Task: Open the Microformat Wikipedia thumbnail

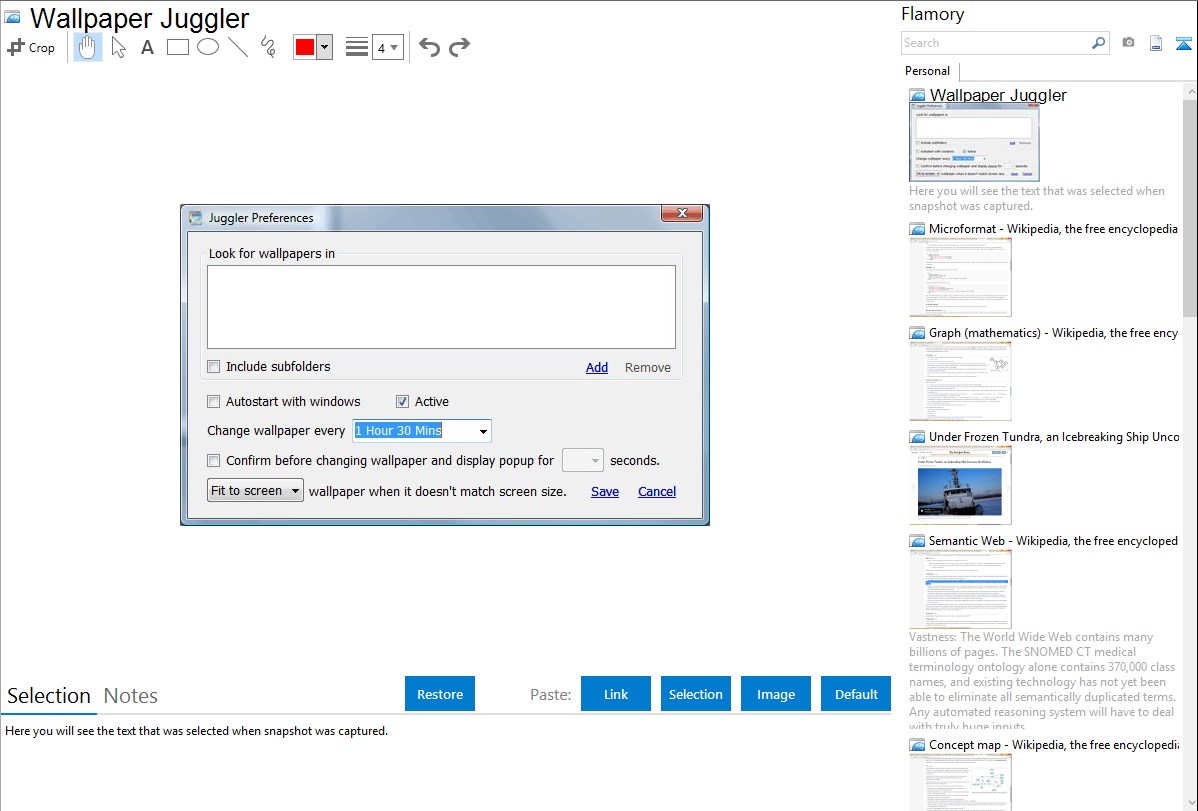Action: pos(960,277)
